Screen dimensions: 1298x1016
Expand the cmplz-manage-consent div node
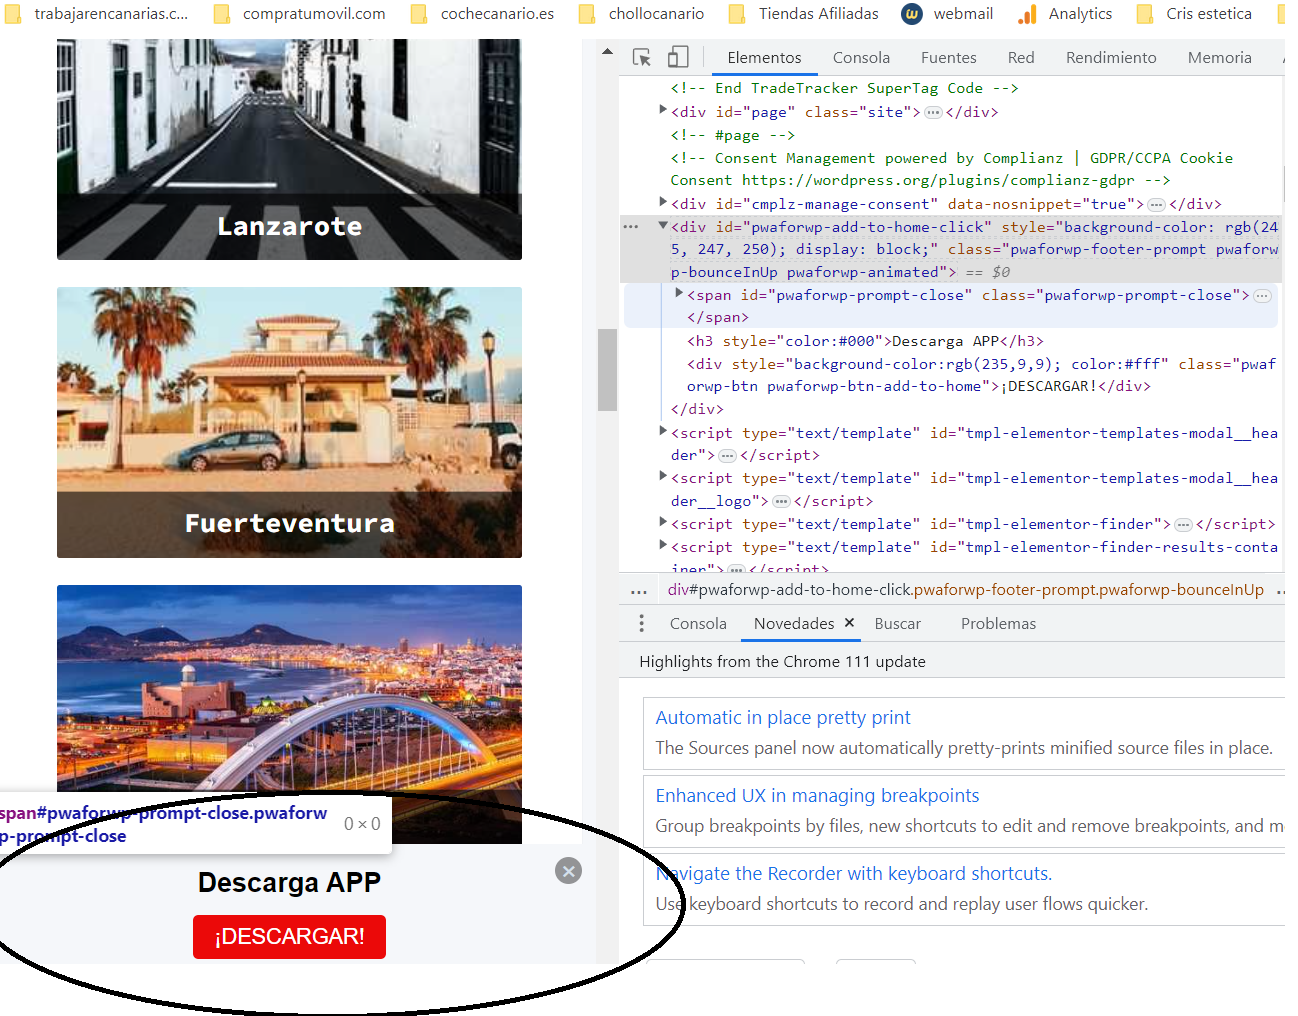[662, 202]
